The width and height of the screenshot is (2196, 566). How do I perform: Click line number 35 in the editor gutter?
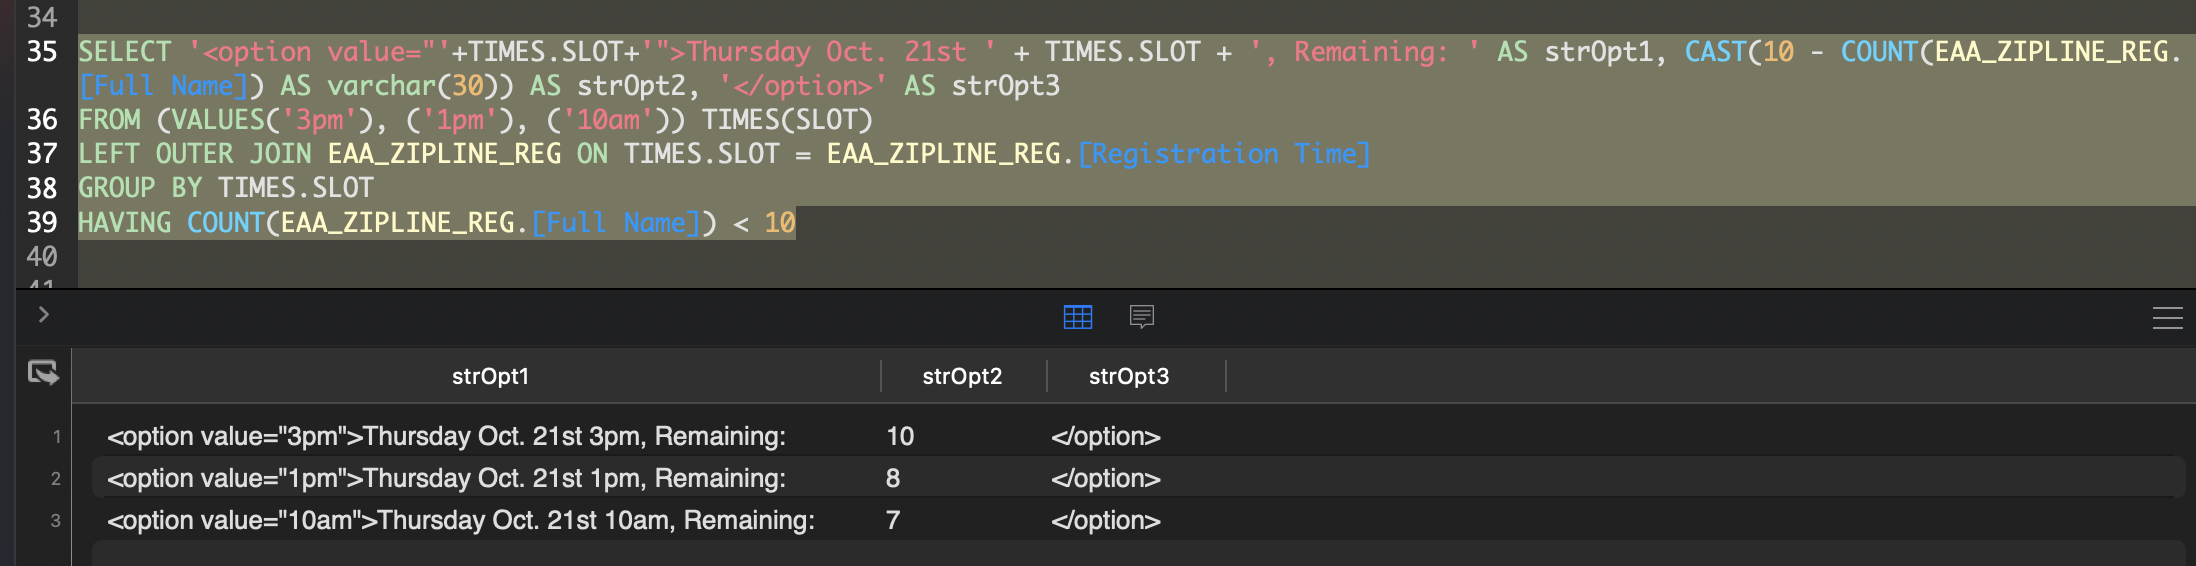tap(42, 52)
